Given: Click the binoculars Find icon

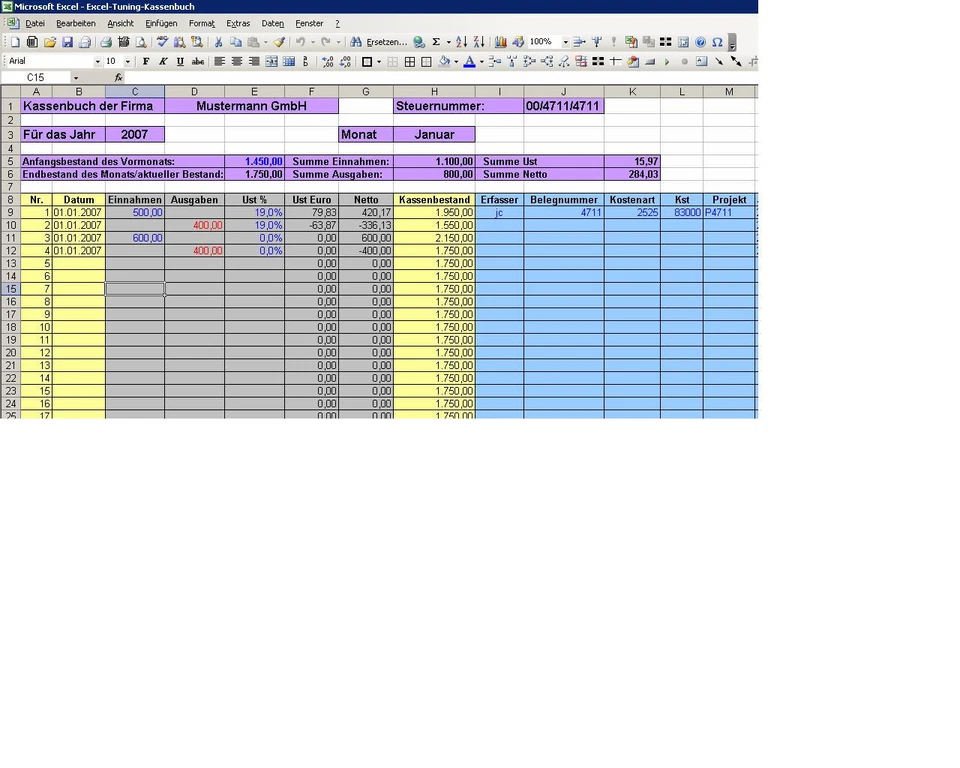Looking at the screenshot, I should (356, 42).
